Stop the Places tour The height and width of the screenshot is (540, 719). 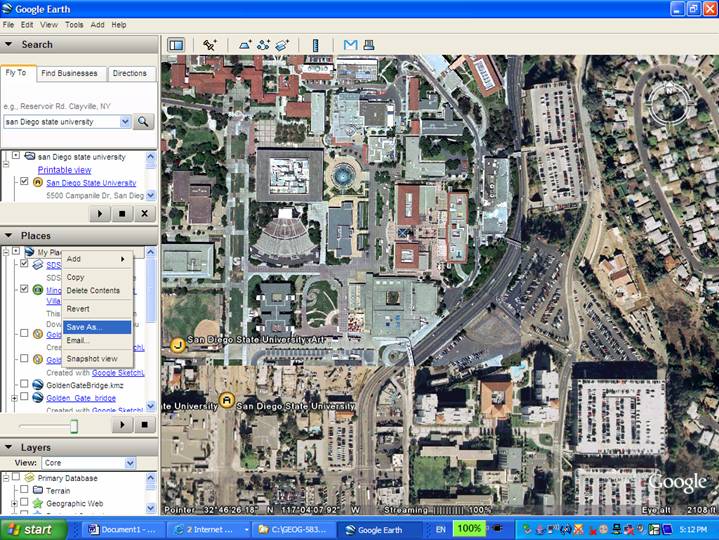pos(144,425)
